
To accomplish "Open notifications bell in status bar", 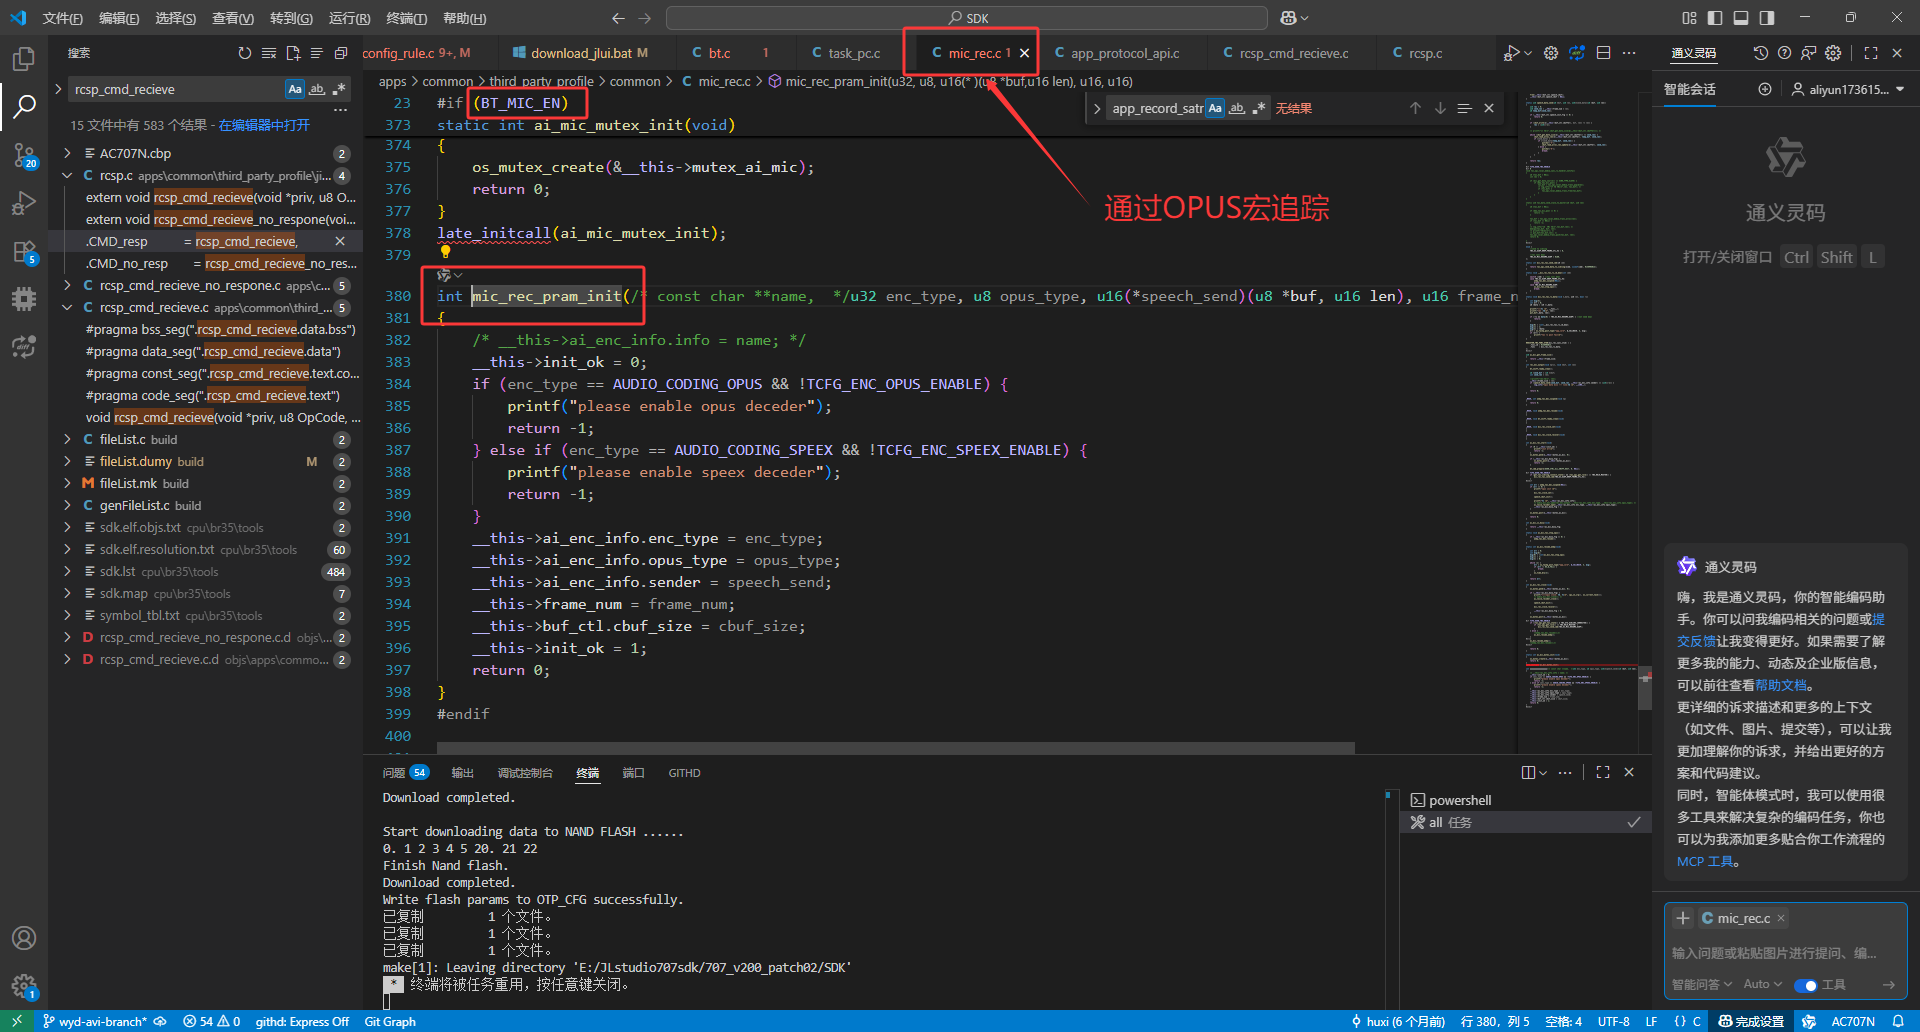I will [x=1898, y=1021].
